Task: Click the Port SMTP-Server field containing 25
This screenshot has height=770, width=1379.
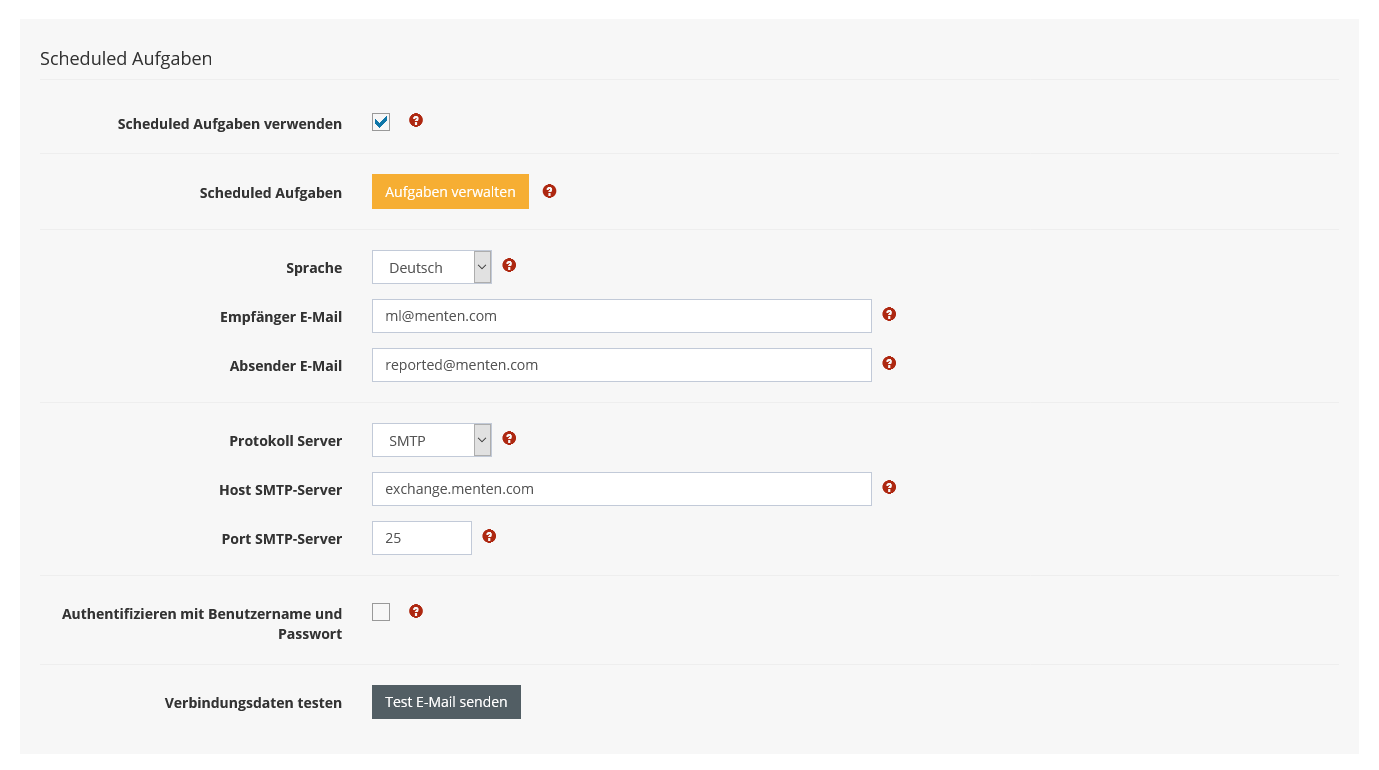Action: [421, 538]
